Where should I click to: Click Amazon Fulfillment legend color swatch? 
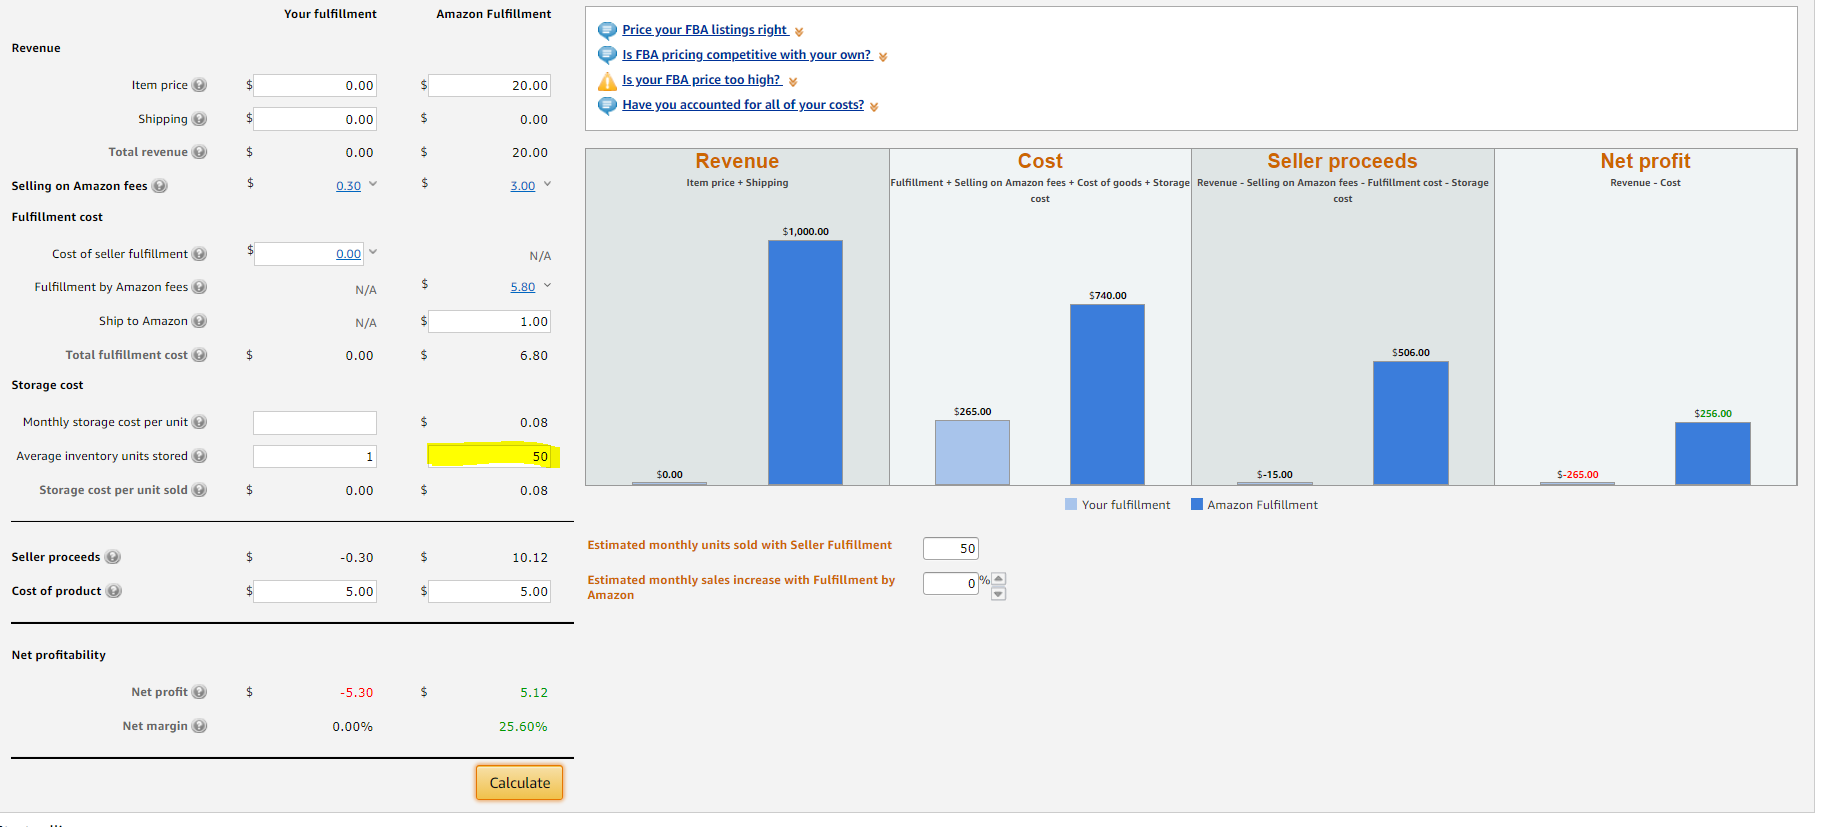[1197, 504]
